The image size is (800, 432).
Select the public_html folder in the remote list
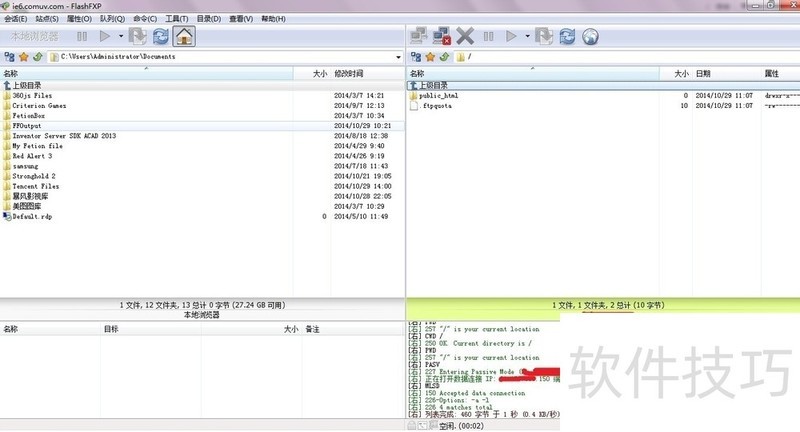[439, 96]
